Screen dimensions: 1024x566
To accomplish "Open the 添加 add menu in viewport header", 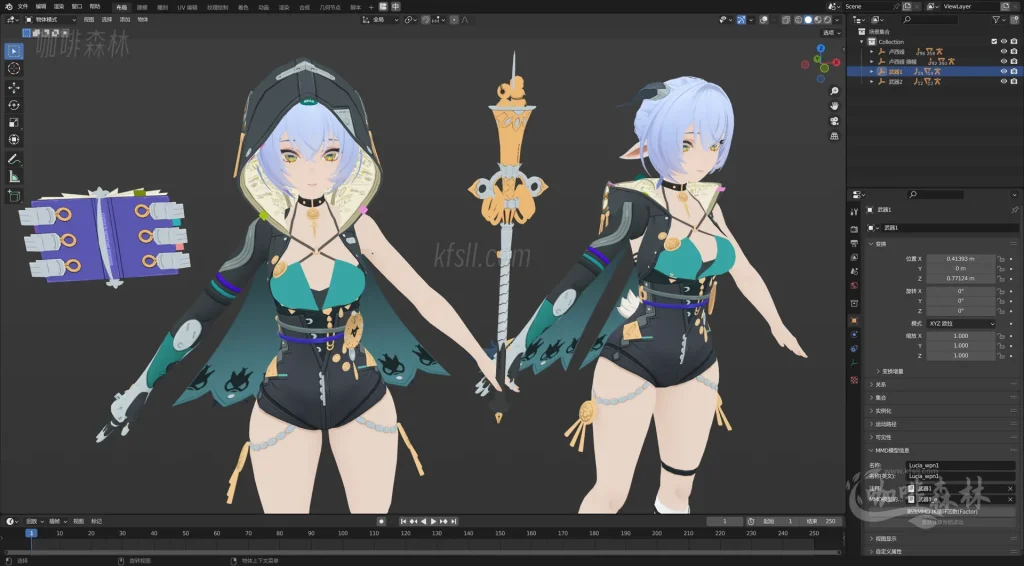I will point(125,20).
